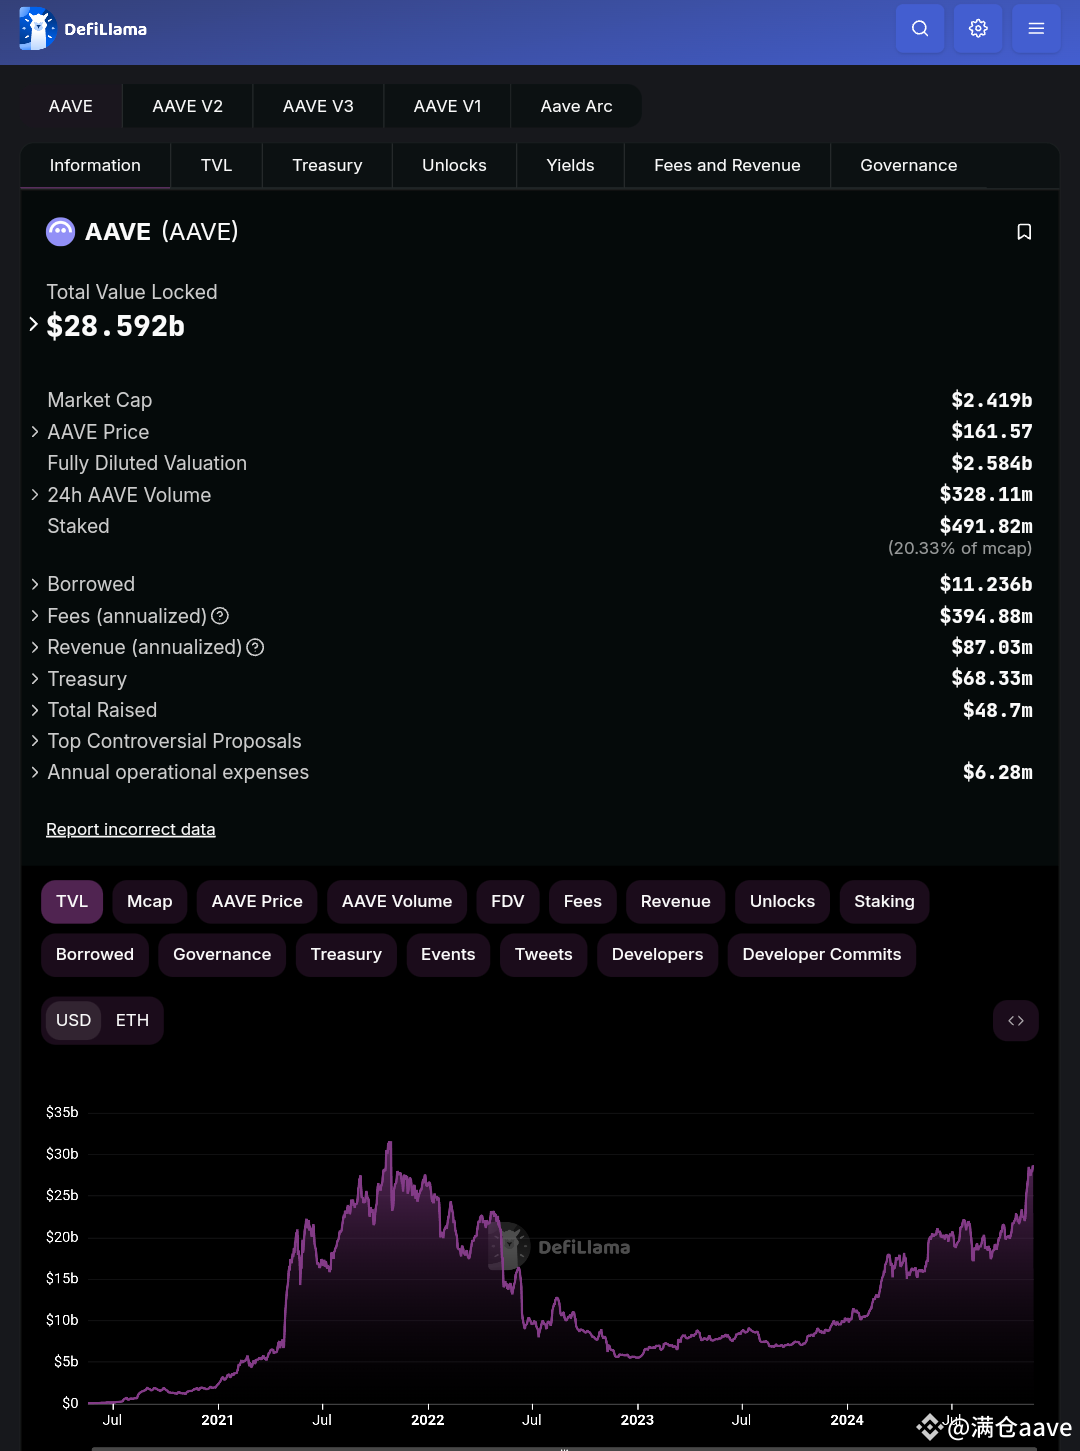Open the hamburger navigation menu
1080x1451 pixels.
(1036, 28)
